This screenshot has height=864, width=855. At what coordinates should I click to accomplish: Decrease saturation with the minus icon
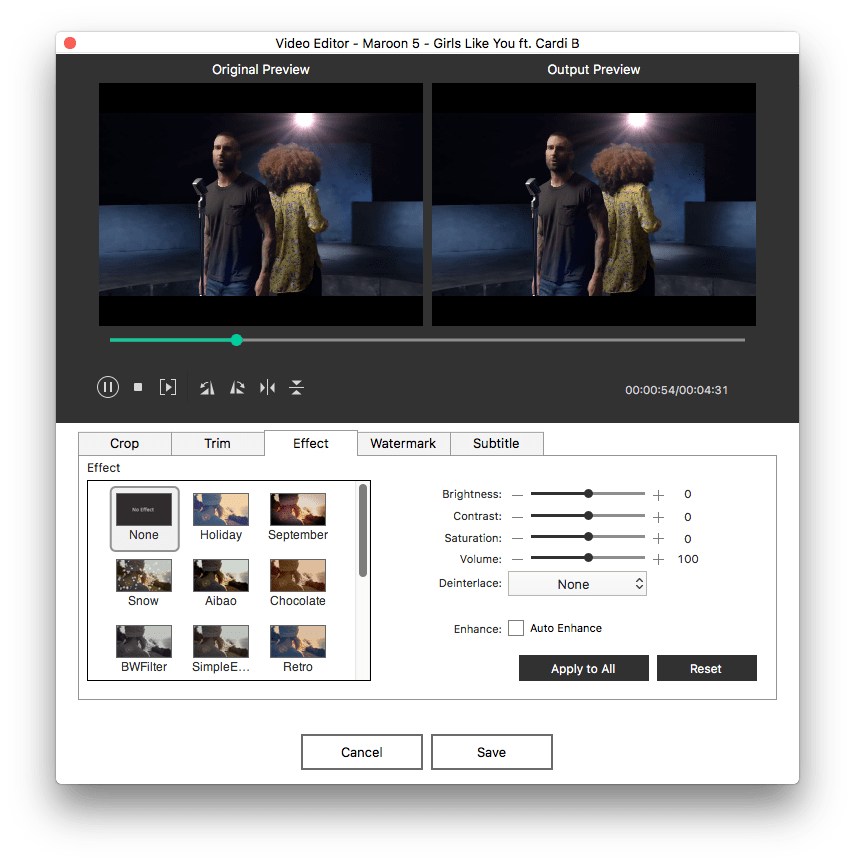(x=517, y=538)
